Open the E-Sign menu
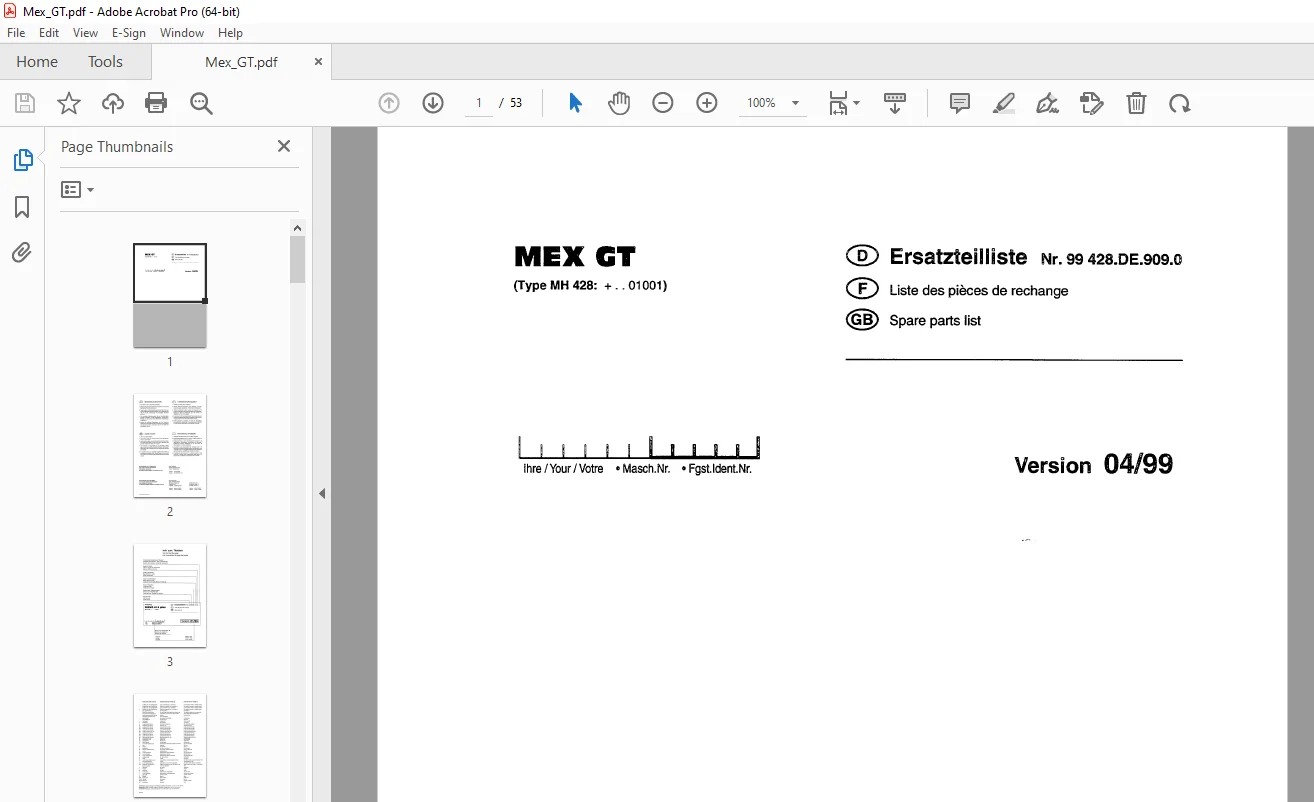This screenshot has width=1314, height=802. coord(129,33)
